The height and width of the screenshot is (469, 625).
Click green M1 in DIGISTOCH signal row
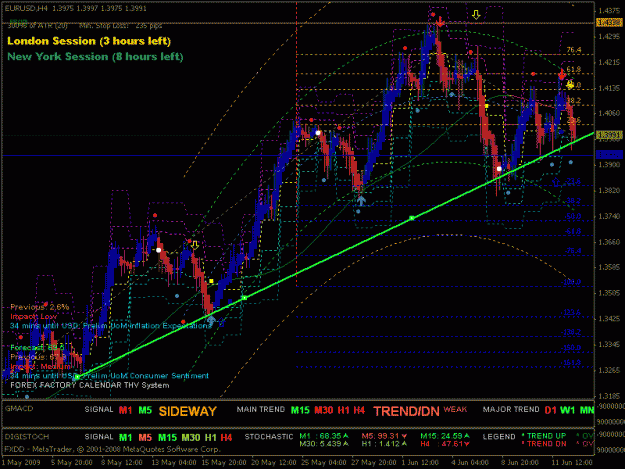click(x=126, y=438)
